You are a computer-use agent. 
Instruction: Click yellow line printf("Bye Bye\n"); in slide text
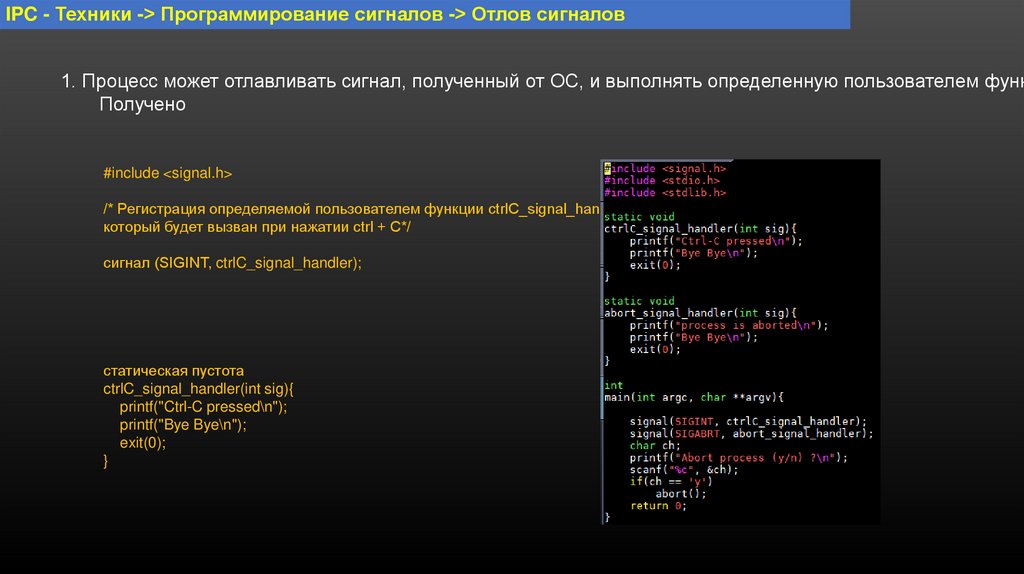[x=183, y=425]
